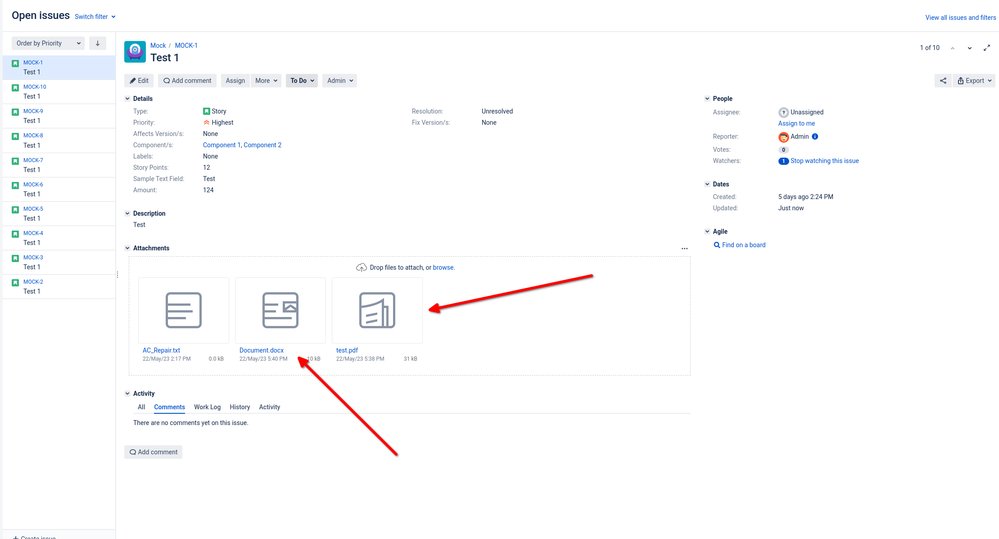Open the More actions dropdown
Image resolution: width=999 pixels, height=539 pixels.
coord(266,81)
